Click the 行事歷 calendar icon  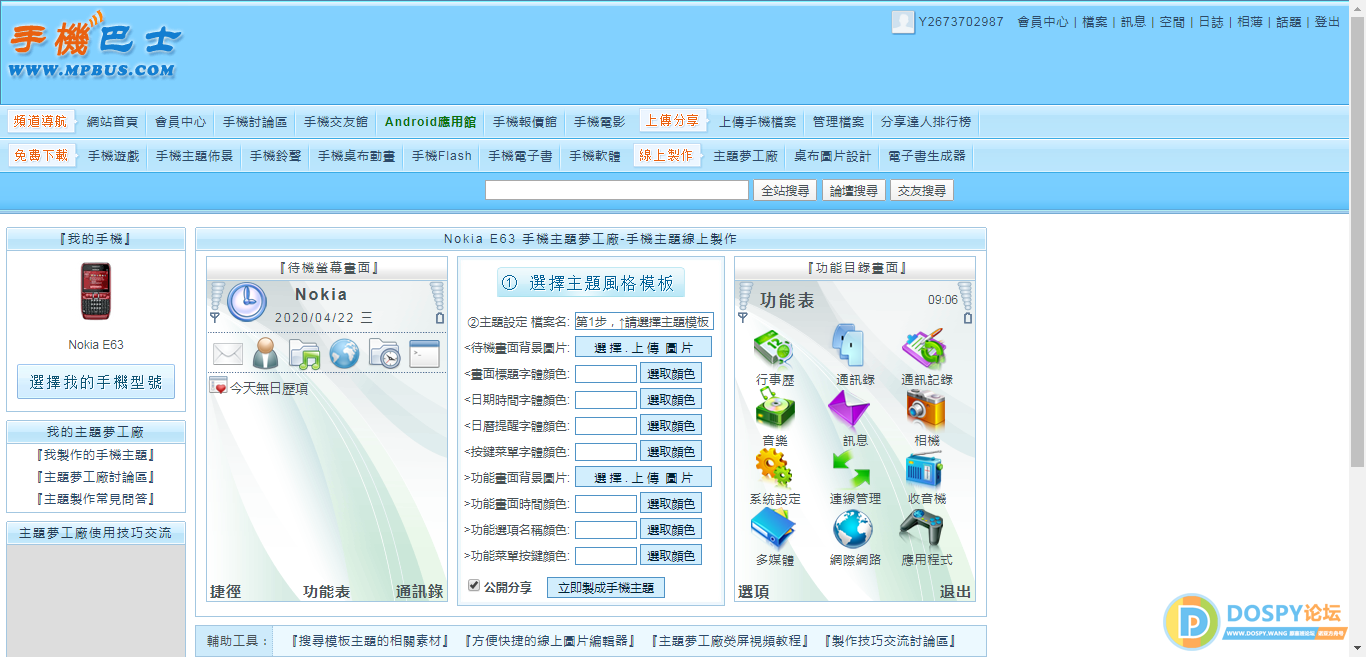774,347
